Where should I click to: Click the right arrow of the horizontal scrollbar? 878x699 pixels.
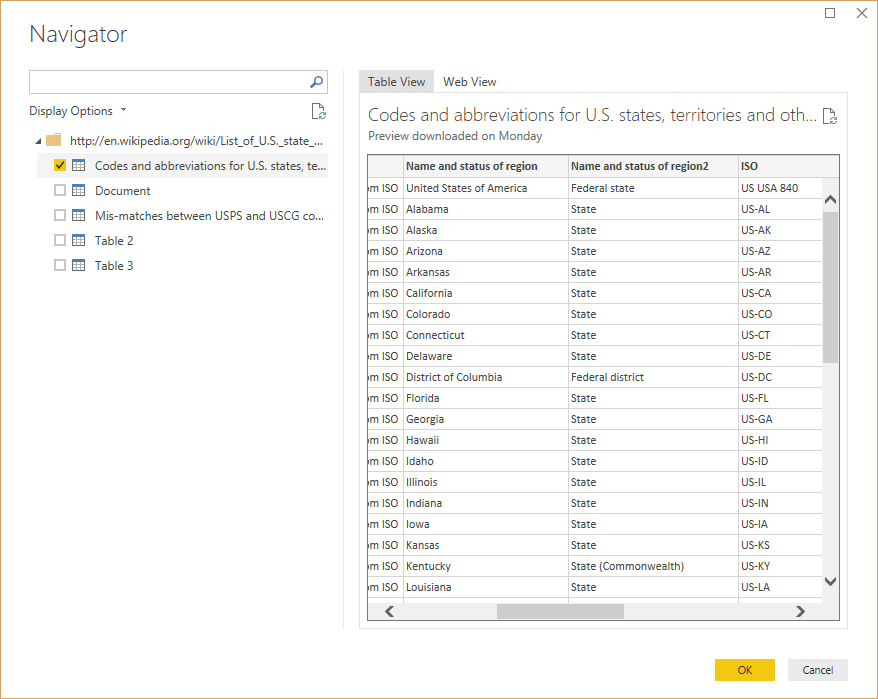[x=800, y=610]
